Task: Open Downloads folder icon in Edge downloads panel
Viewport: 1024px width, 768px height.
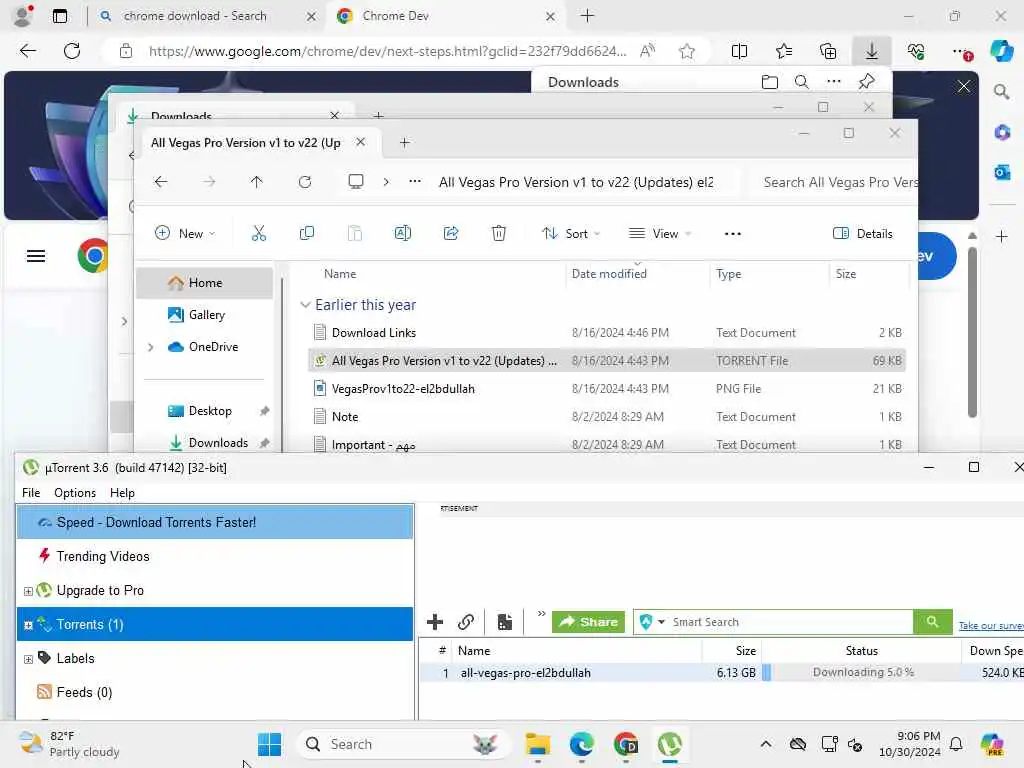Action: [770, 82]
